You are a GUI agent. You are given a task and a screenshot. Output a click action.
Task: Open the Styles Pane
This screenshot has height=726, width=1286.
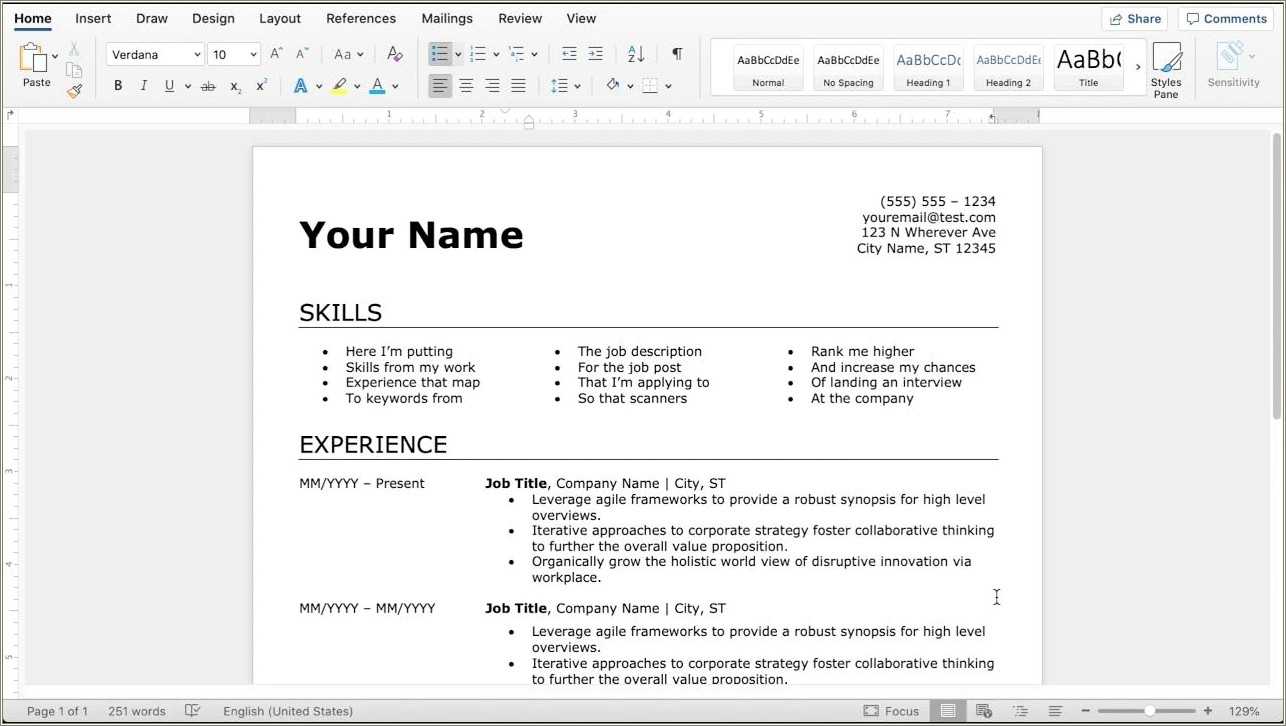pos(1165,68)
